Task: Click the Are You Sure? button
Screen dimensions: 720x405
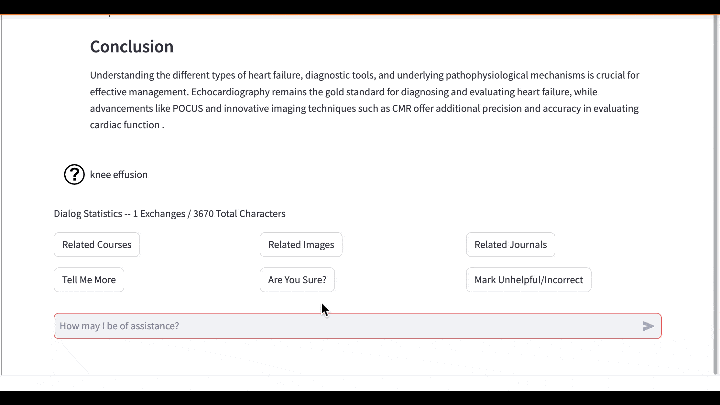Action: 296,280
